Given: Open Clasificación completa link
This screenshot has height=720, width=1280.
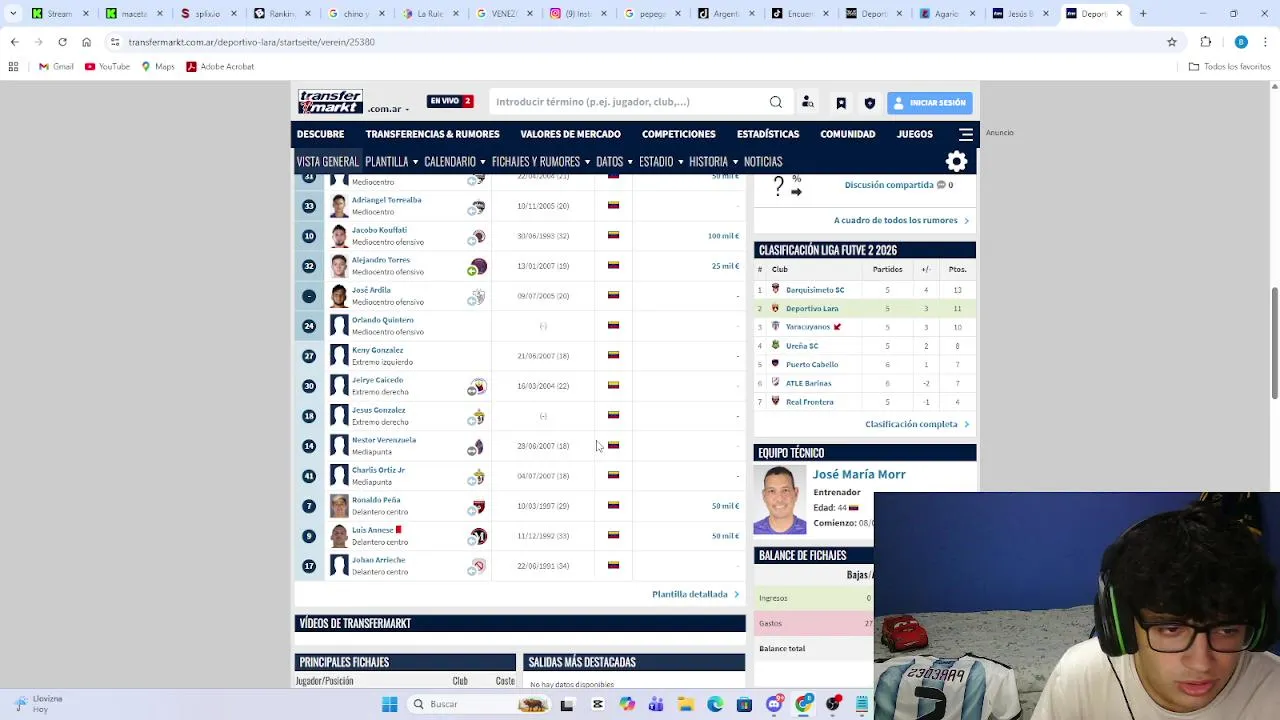Looking at the screenshot, I should click(916, 424).
